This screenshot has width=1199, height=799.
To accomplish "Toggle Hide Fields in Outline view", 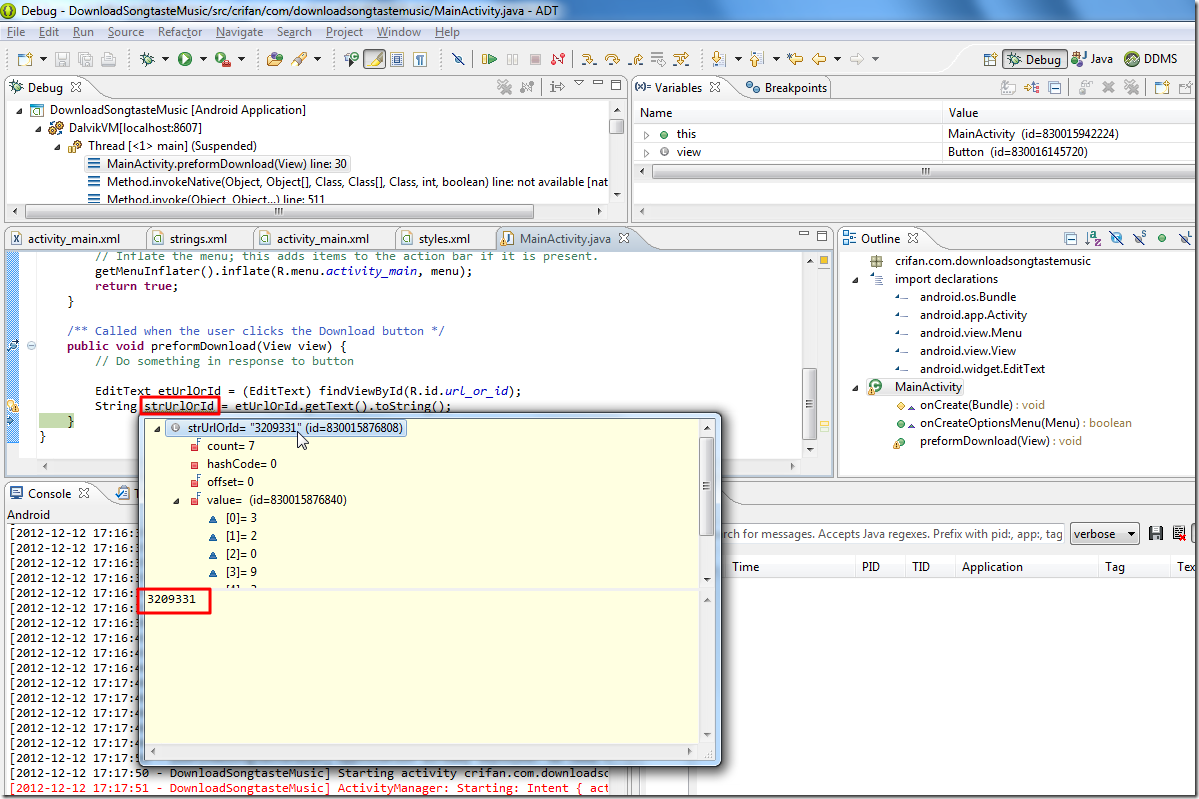I will click(1116, 238).
